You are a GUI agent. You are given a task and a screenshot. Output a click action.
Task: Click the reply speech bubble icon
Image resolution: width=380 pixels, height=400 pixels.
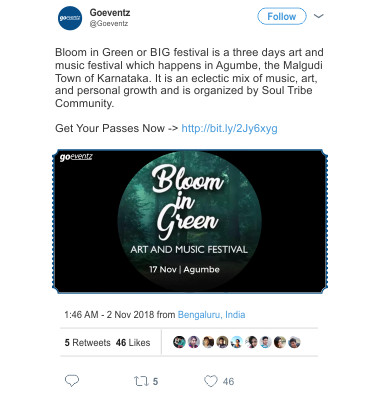(72, 381)
